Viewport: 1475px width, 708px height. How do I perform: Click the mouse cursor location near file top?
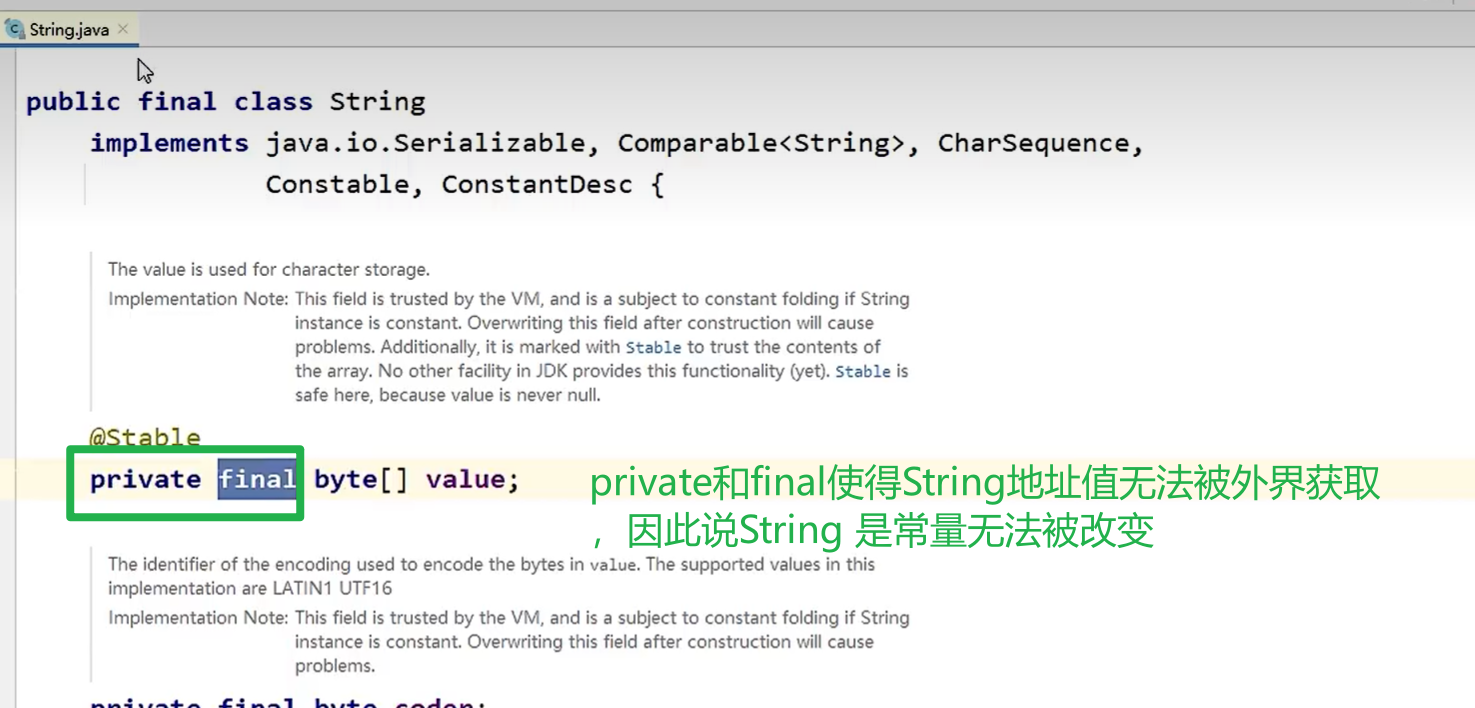(144, 70)
